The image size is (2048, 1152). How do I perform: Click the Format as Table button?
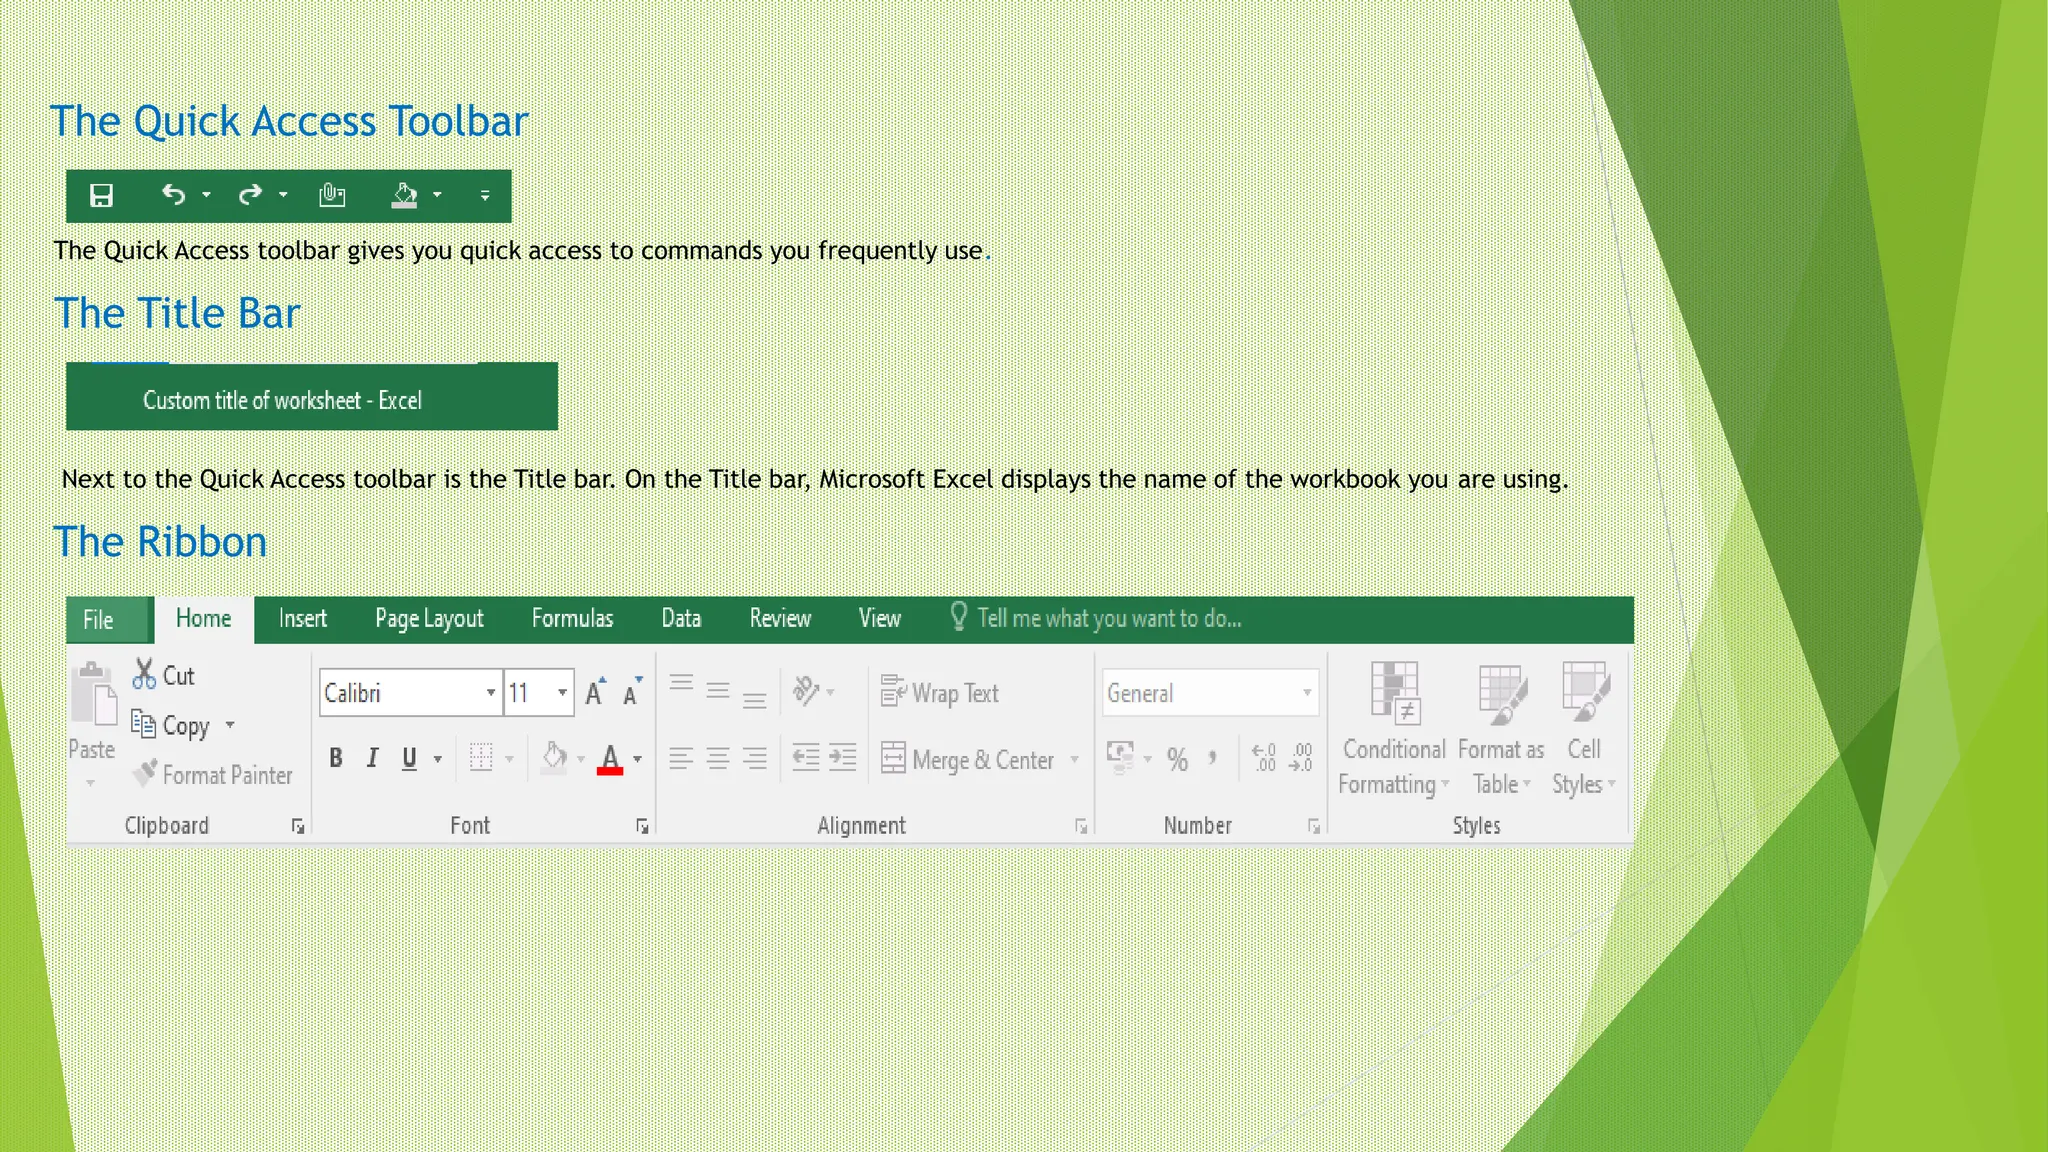click(x=1501, y=728)
